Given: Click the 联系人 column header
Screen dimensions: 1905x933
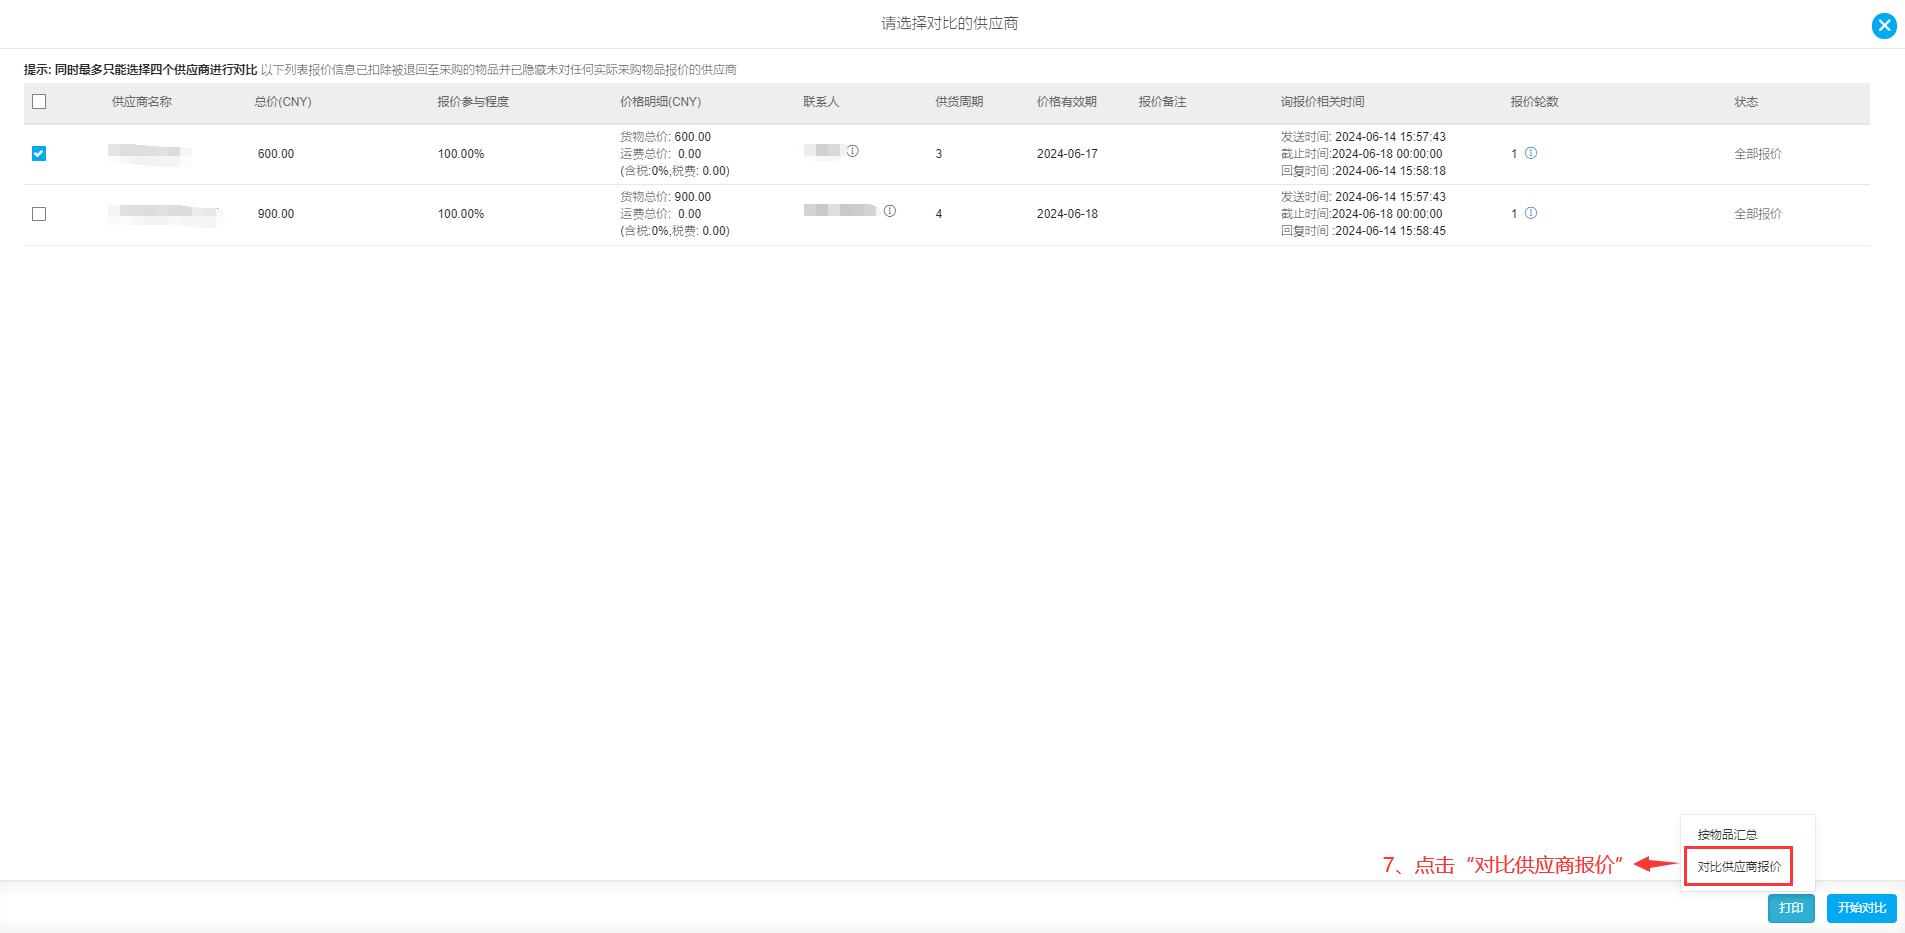Looking at the screenshot, I should point(821,102).
